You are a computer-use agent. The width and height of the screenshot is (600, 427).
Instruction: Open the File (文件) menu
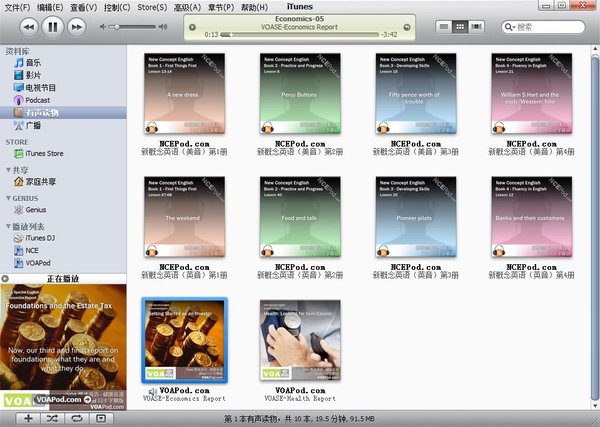(x=17, y=7)
